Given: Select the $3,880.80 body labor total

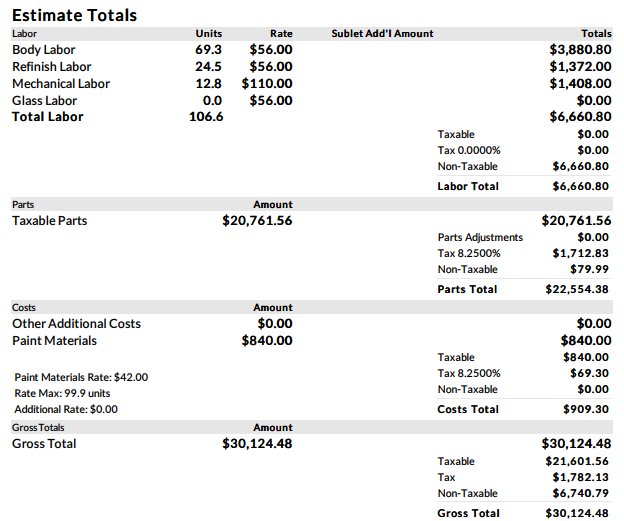Looking at the screenshot, I should [x=580, y=49].
